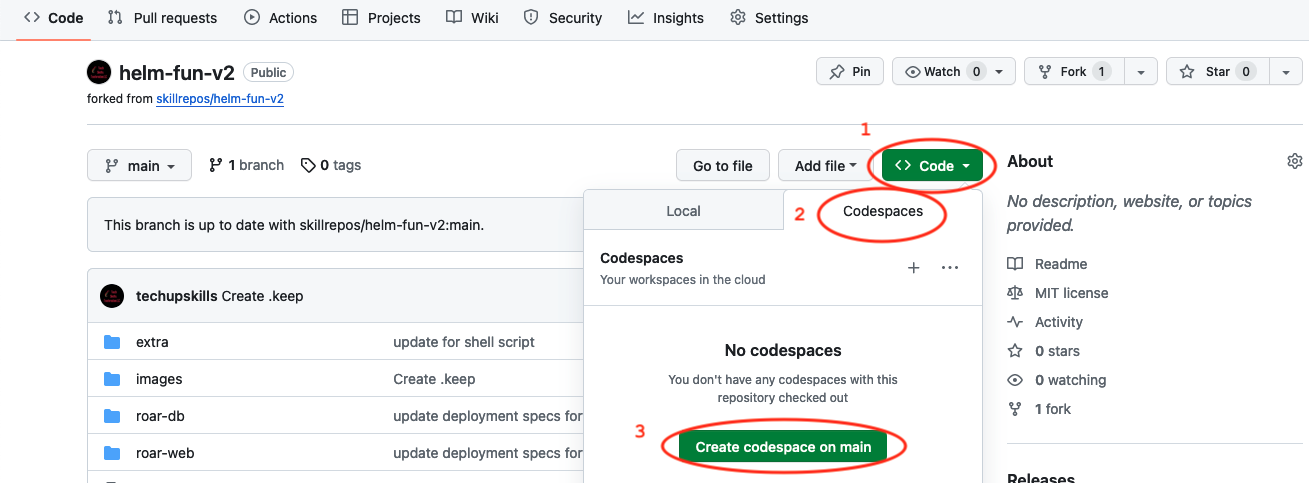Switch to the Actions tab

(x=280, y=17)
